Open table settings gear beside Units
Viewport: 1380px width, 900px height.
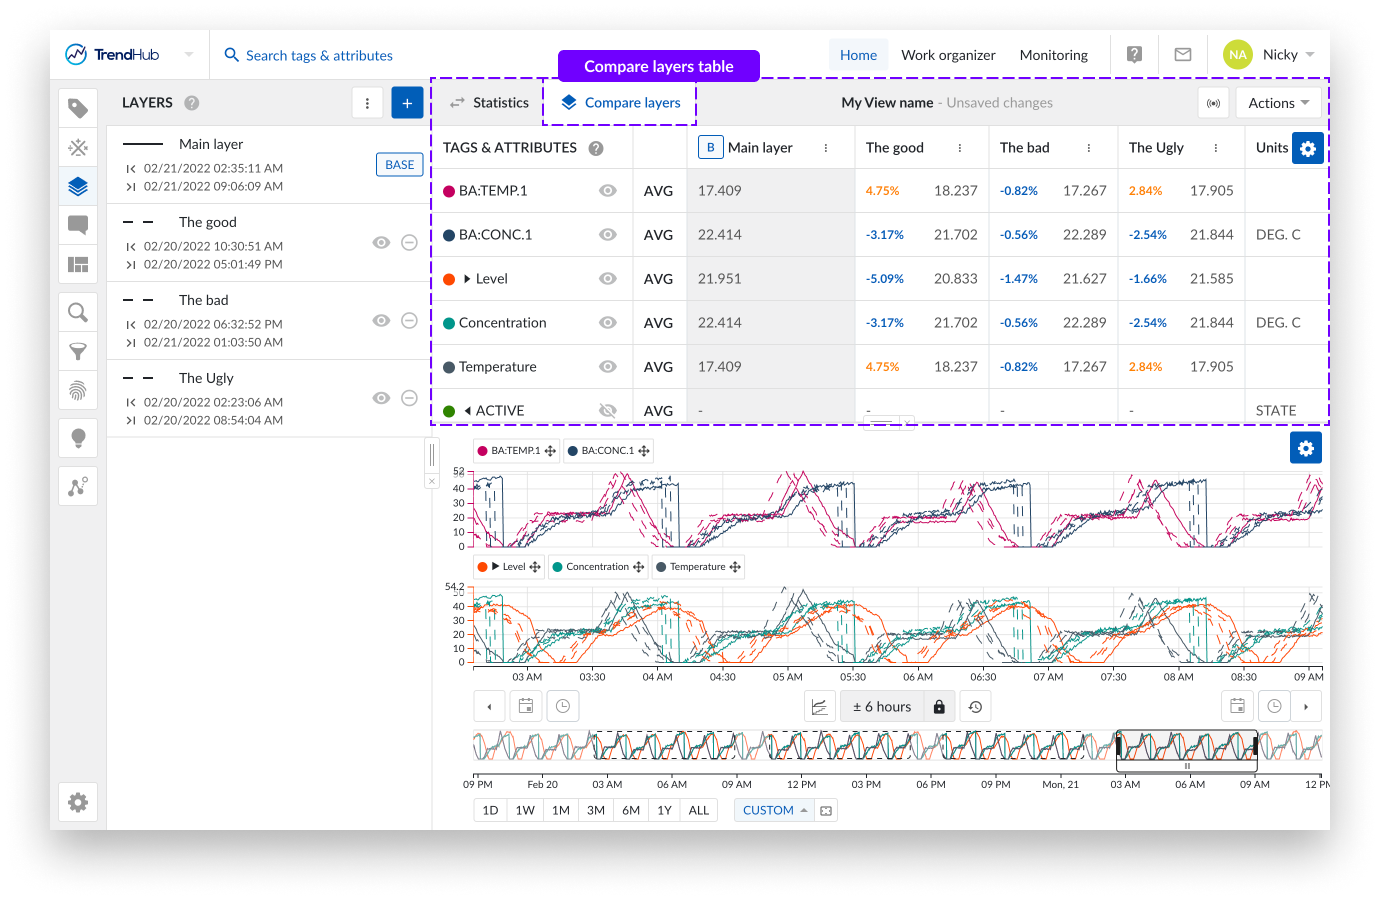1307,148
